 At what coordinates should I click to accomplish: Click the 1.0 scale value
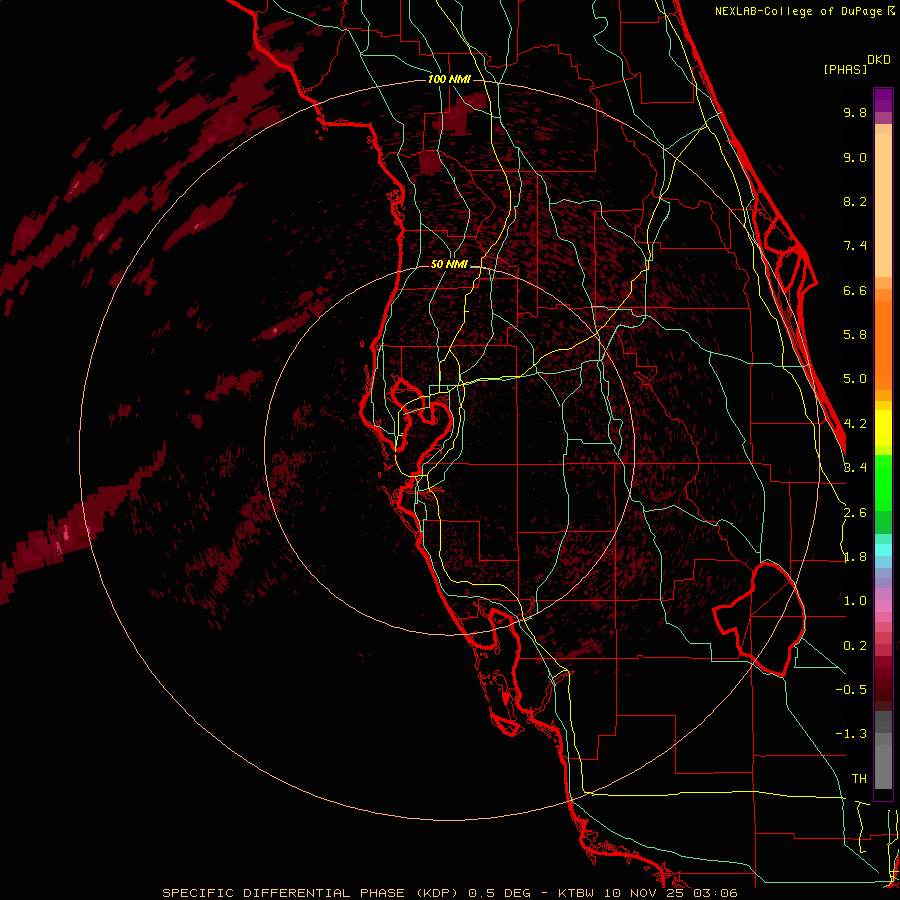pyautogui.click(x=855, y=601)
